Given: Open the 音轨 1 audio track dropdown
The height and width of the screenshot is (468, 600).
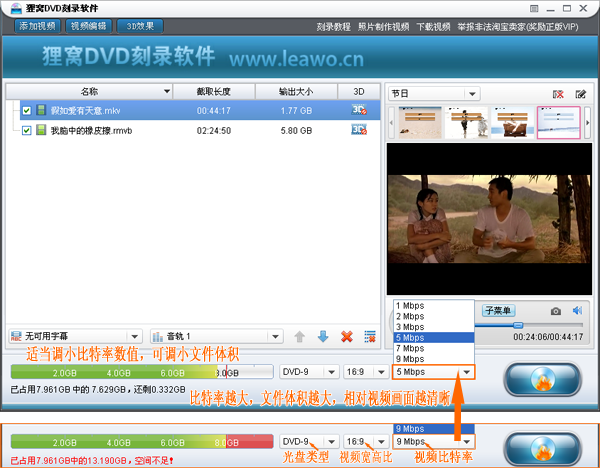Looking at the screenshot, I should pos(217,336).
